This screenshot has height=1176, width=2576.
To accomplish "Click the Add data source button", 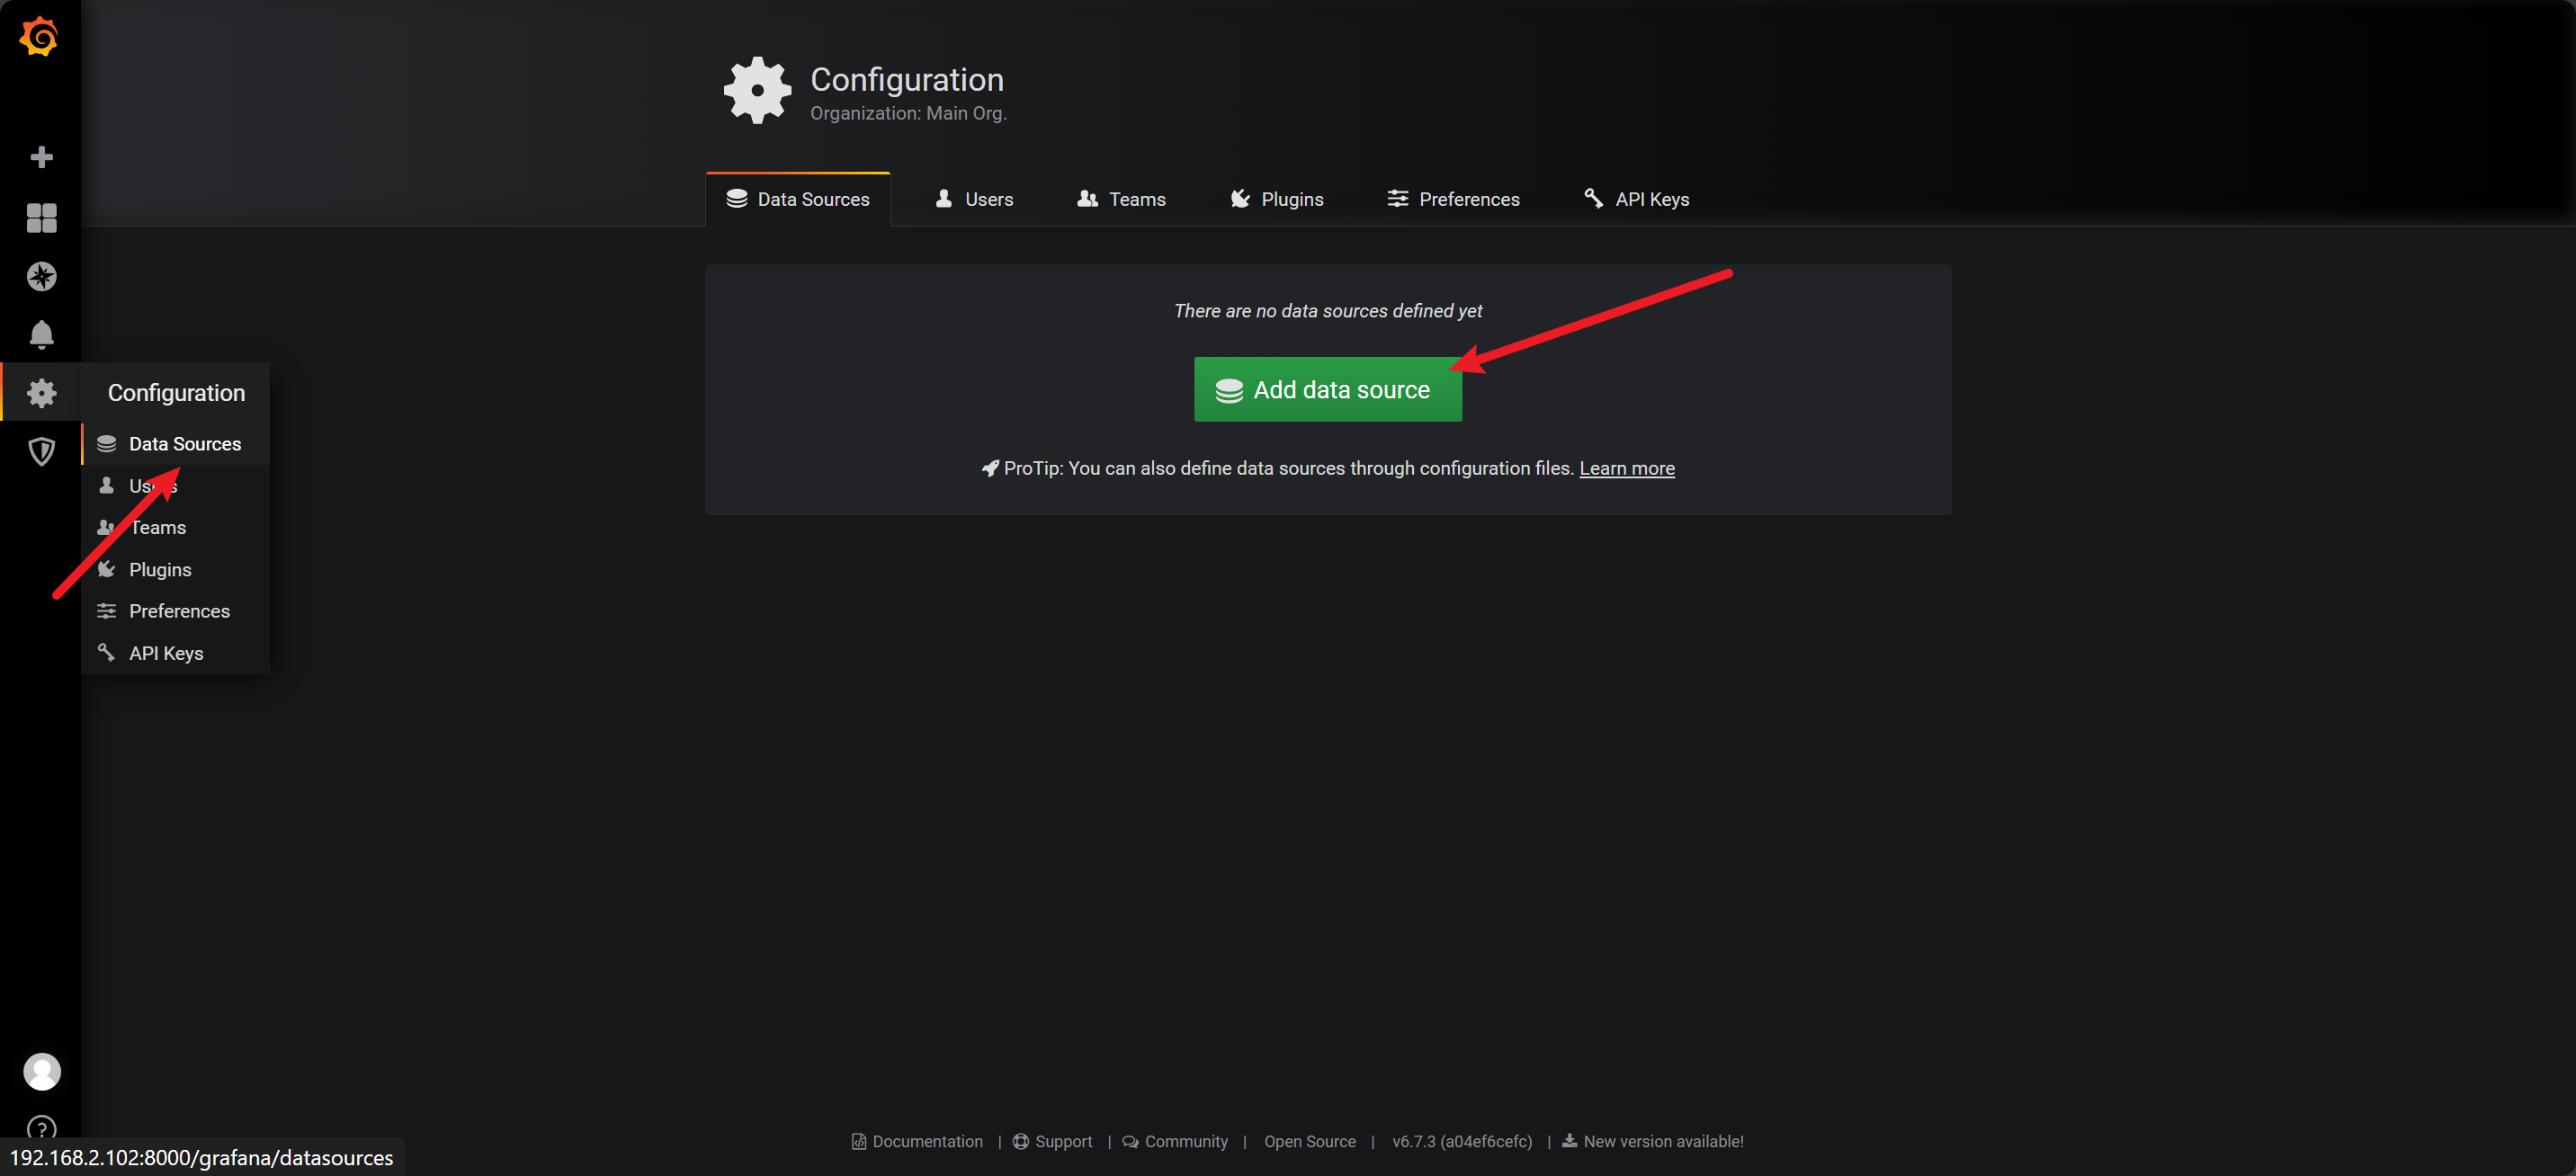I will click(x=1327, y=390).
